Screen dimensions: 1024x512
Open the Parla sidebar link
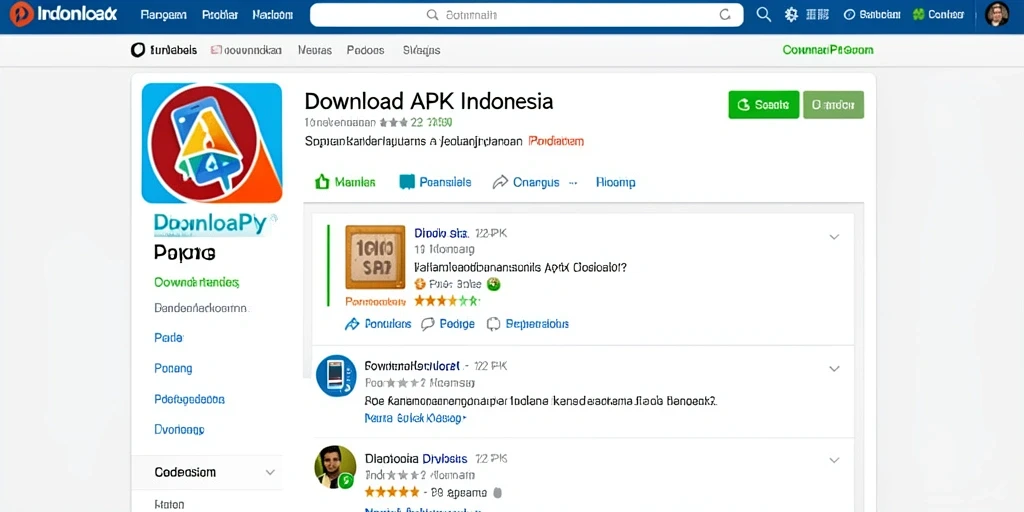coord(168,338)
